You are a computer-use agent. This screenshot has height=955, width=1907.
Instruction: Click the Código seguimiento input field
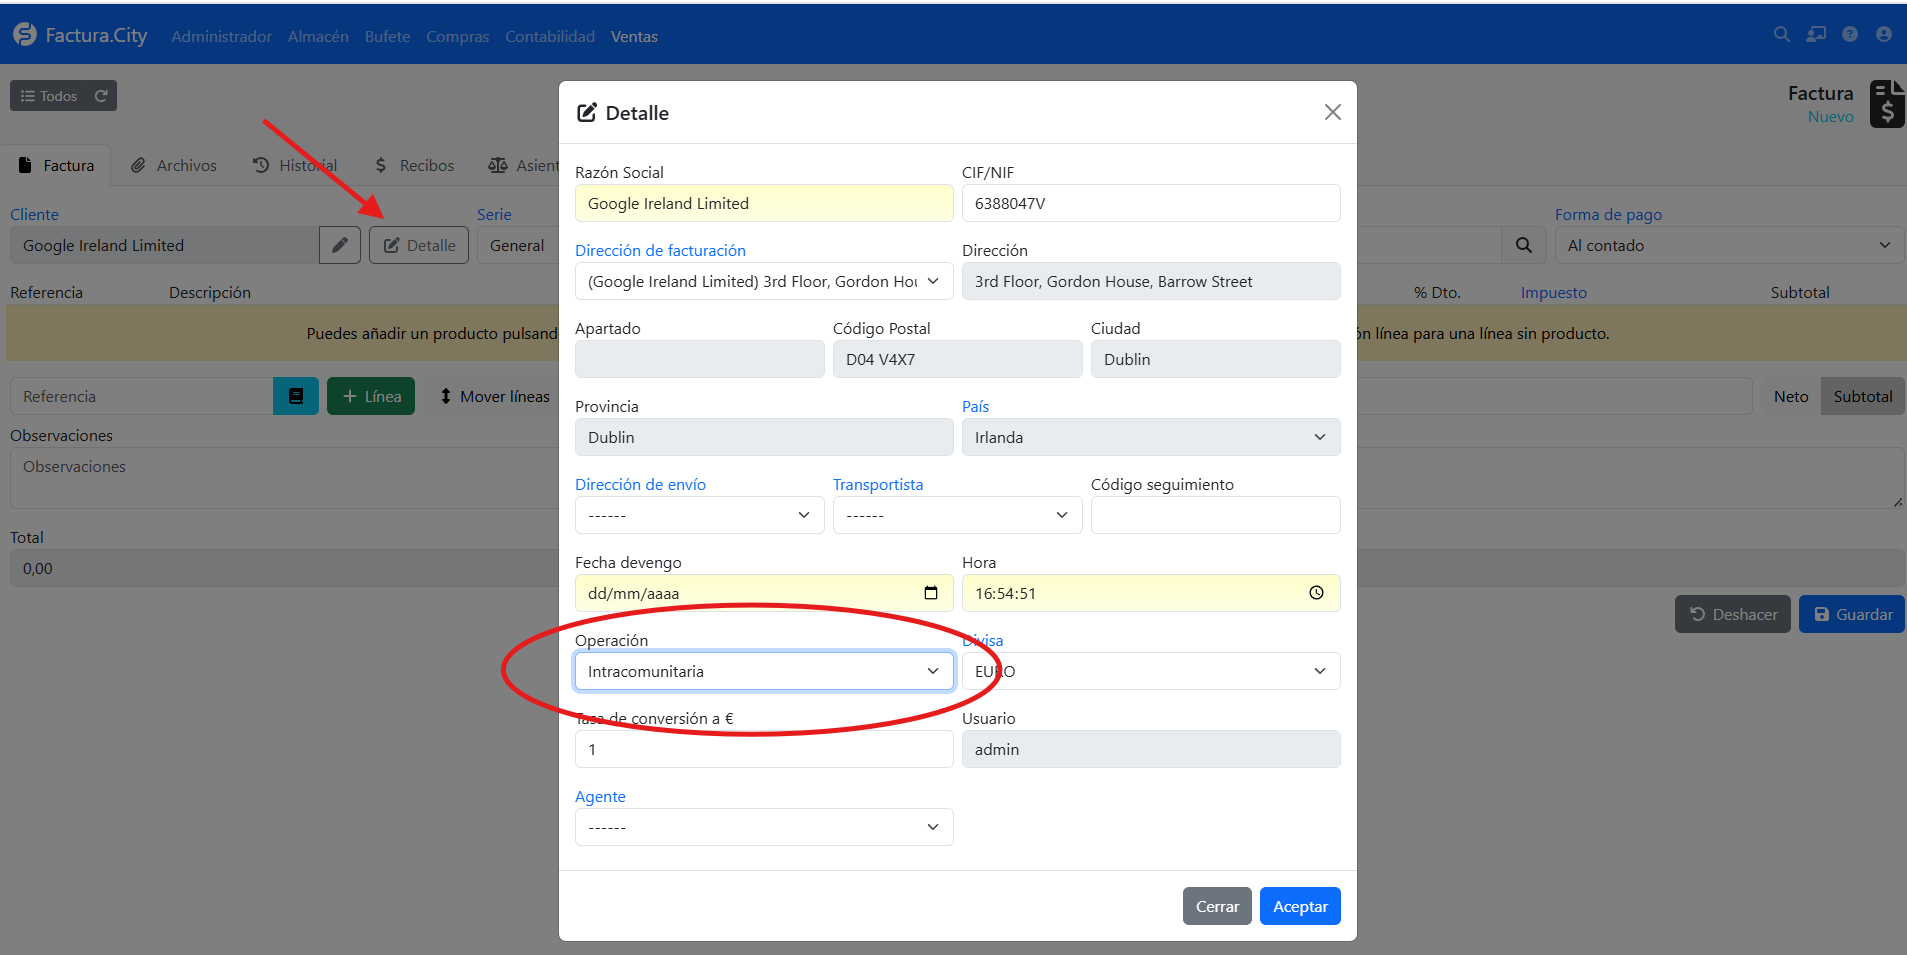click(x=1215, y=515)
